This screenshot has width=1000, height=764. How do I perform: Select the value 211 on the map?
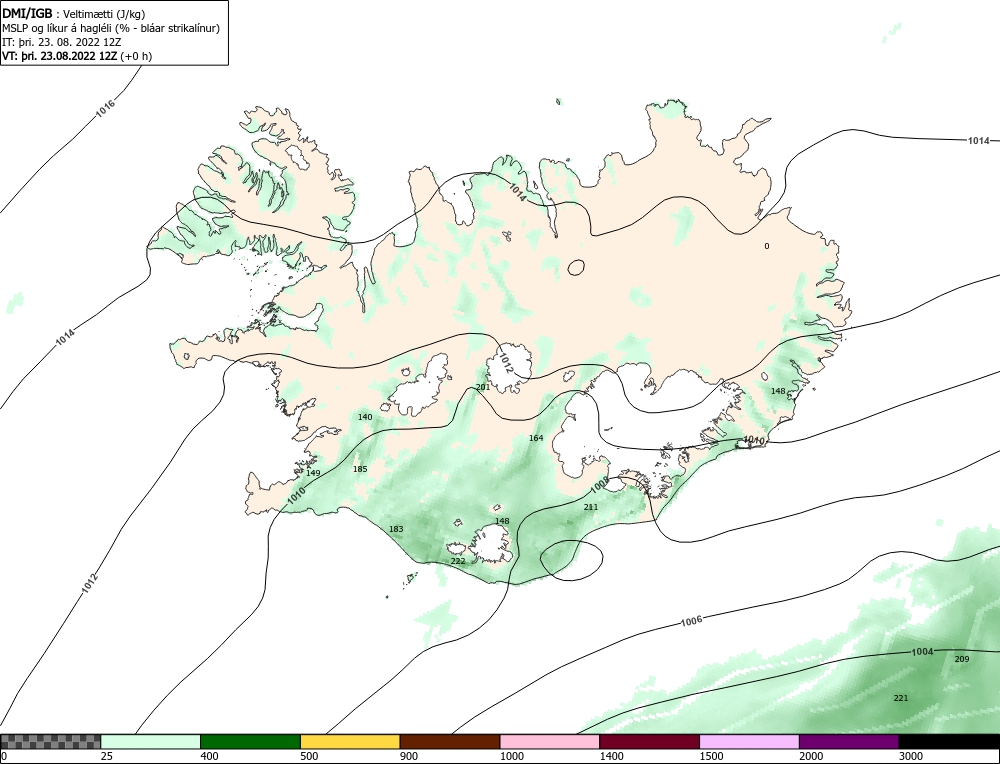(x=591, y=507)
